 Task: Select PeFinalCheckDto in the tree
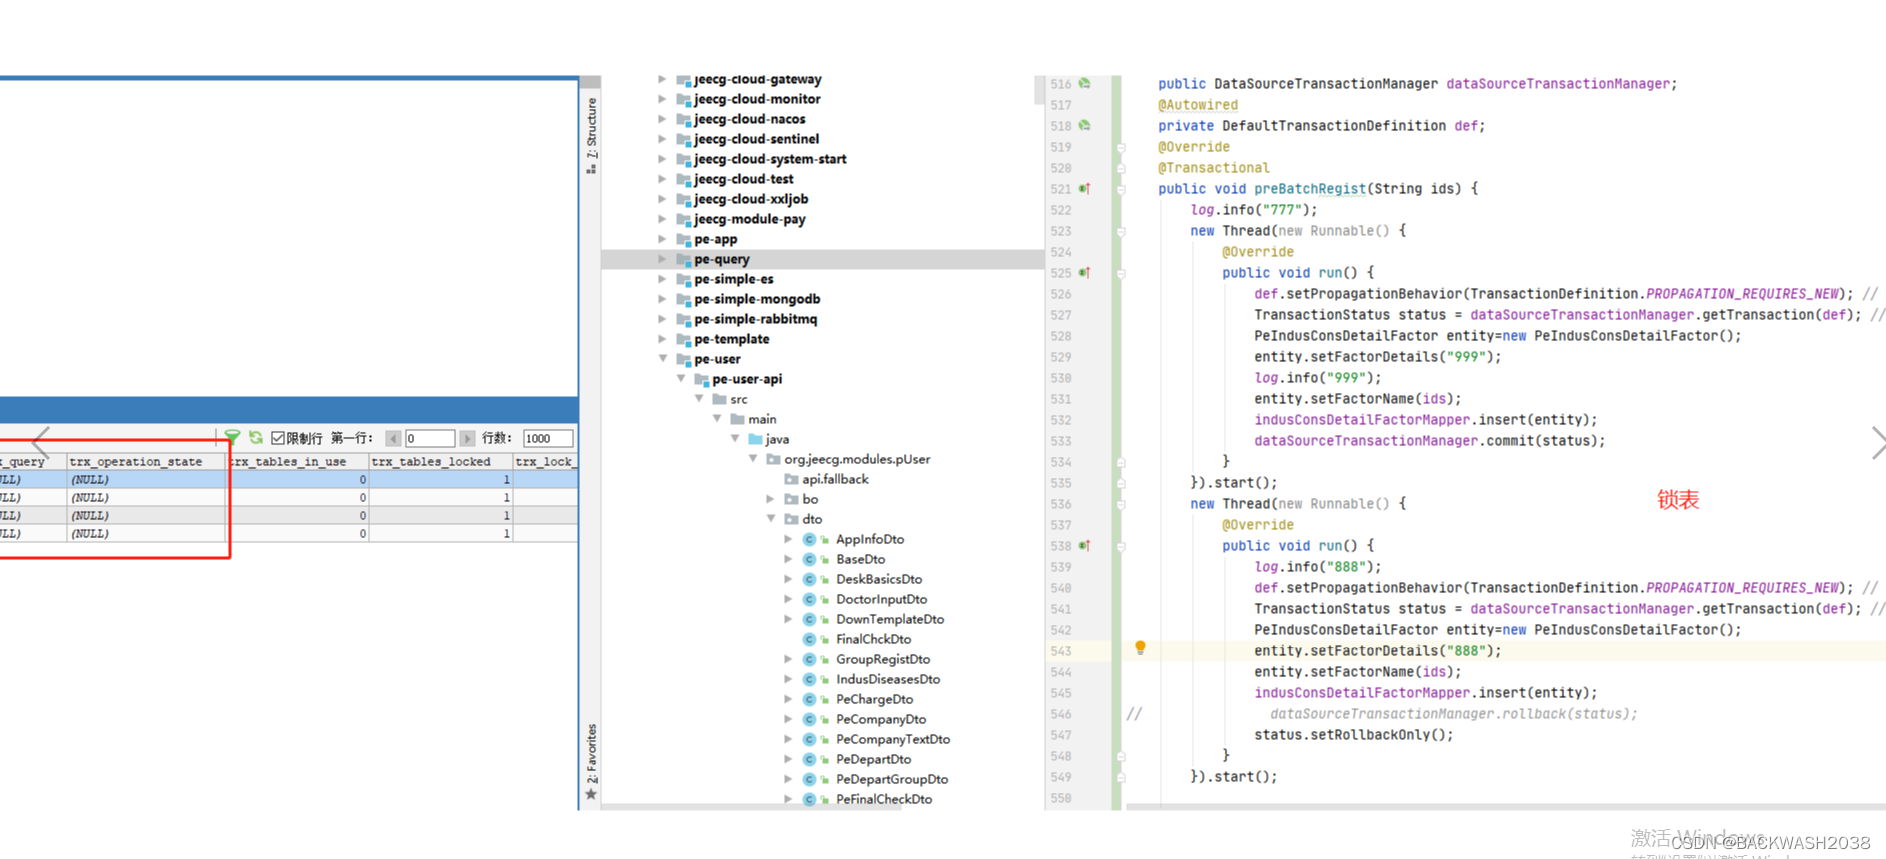[884, 799]
